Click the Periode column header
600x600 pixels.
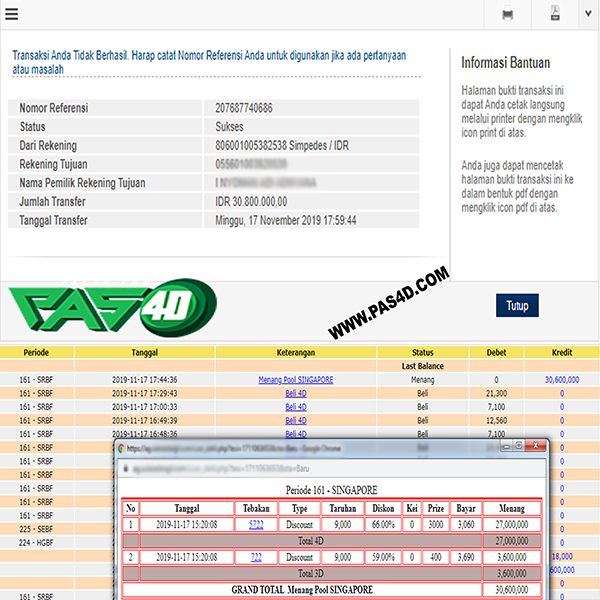click(36, 352)
